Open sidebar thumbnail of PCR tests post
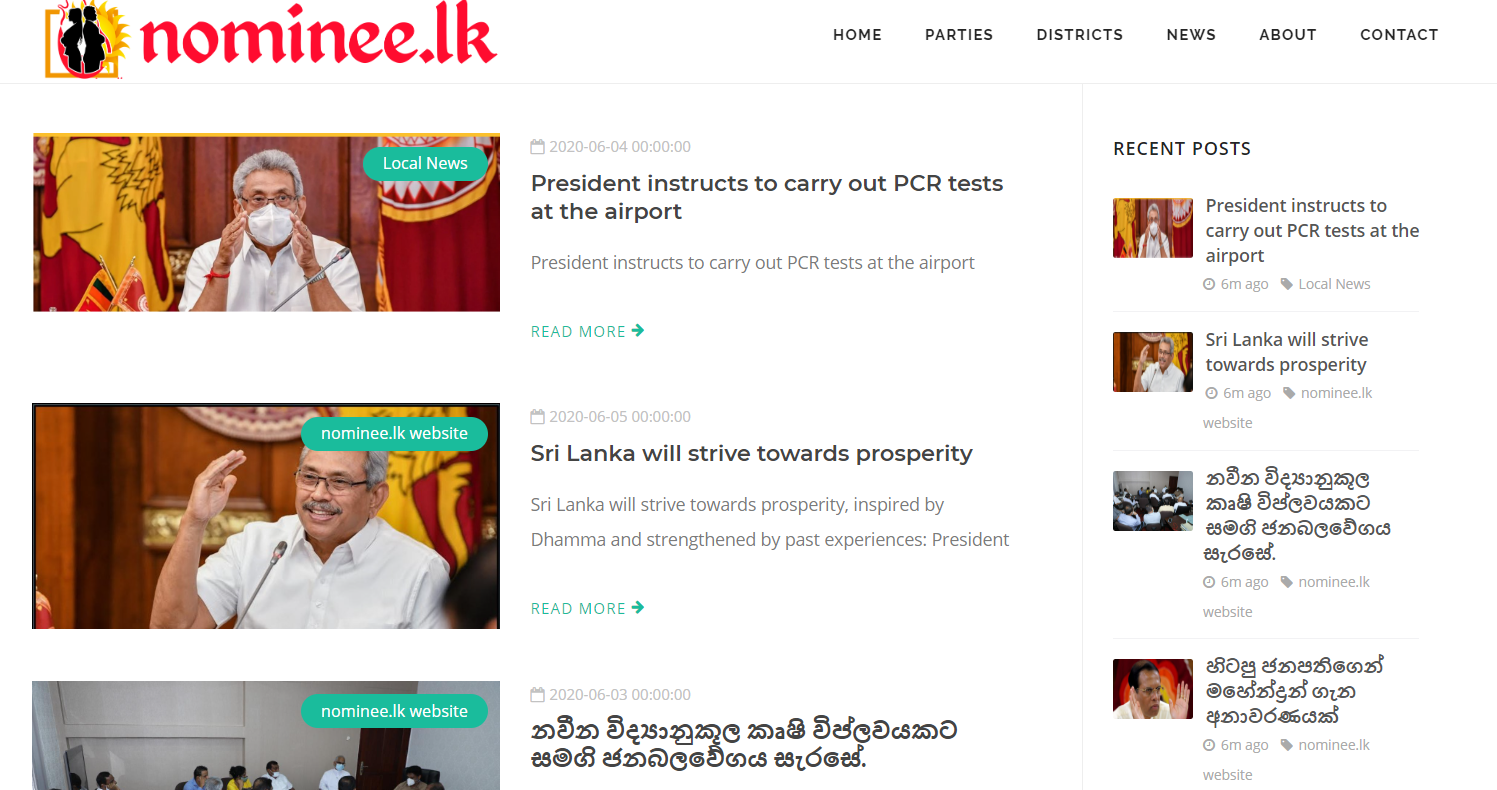This screenshot has width=1497, height=790. pyautogui.click(x=1153, y=228)
